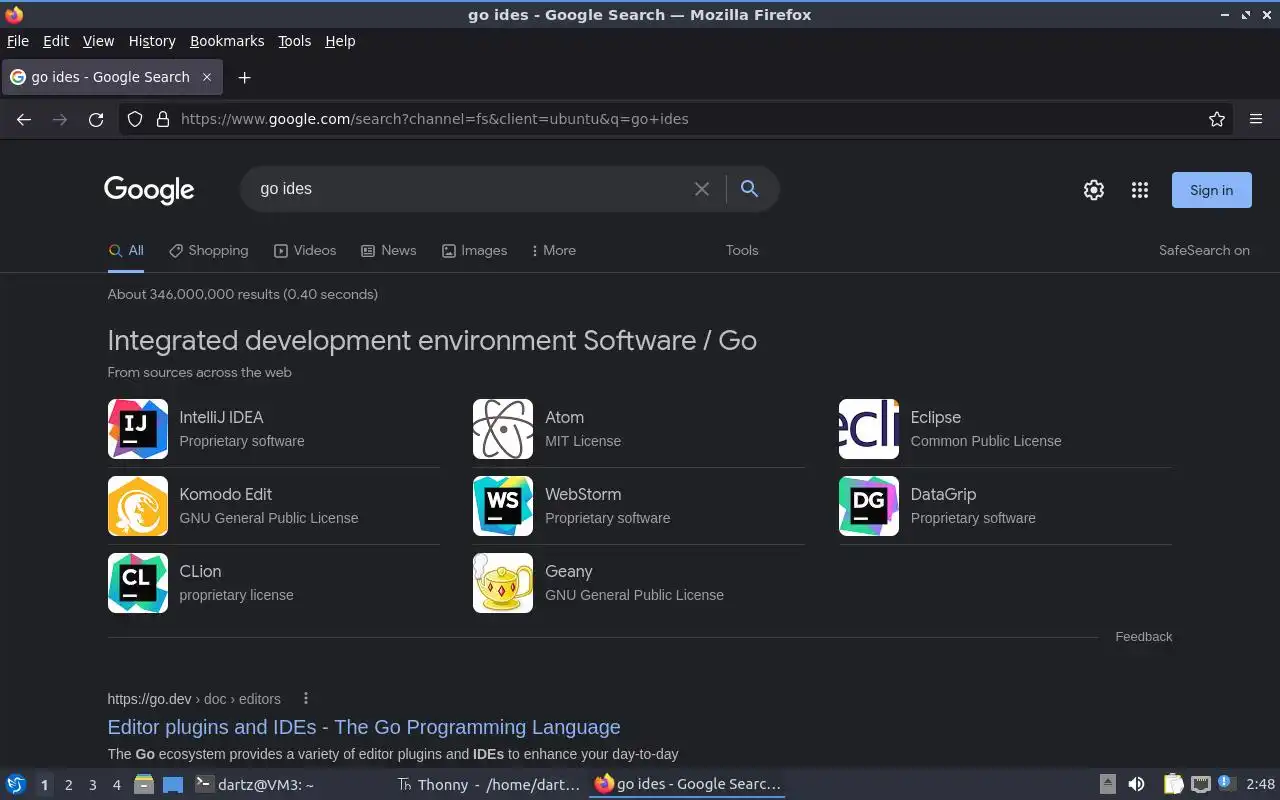Open the Edit menu
This screenshot has width=1280, height=800.
[56, 41]
